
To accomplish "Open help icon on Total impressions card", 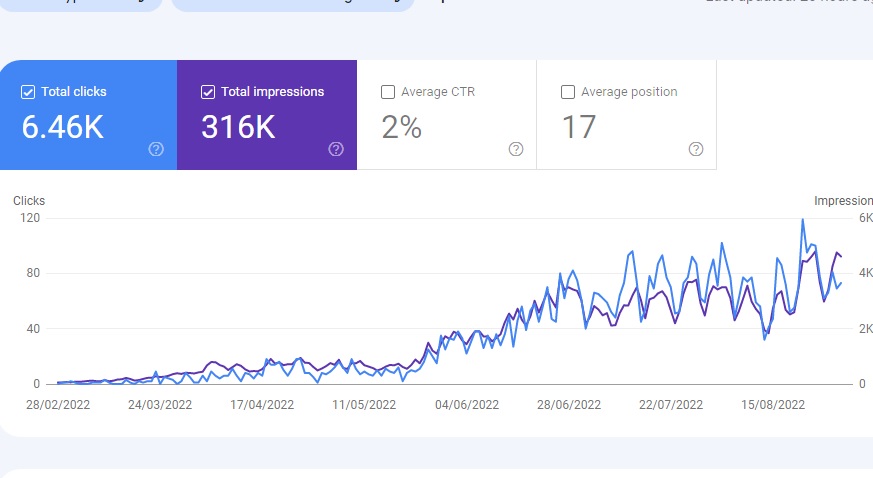I will [x=336, y=149].
